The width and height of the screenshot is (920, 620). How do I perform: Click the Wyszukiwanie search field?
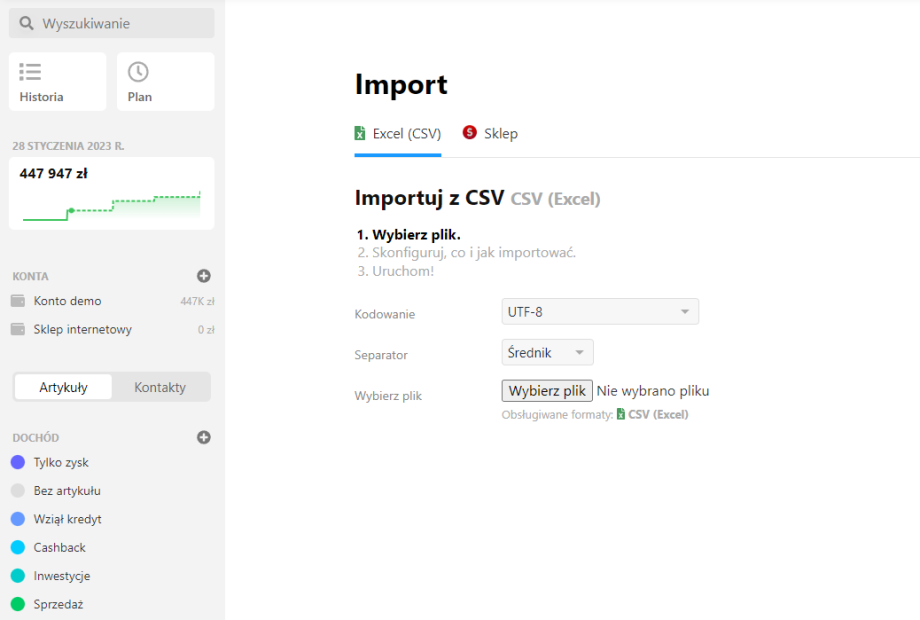click(112, 23)
